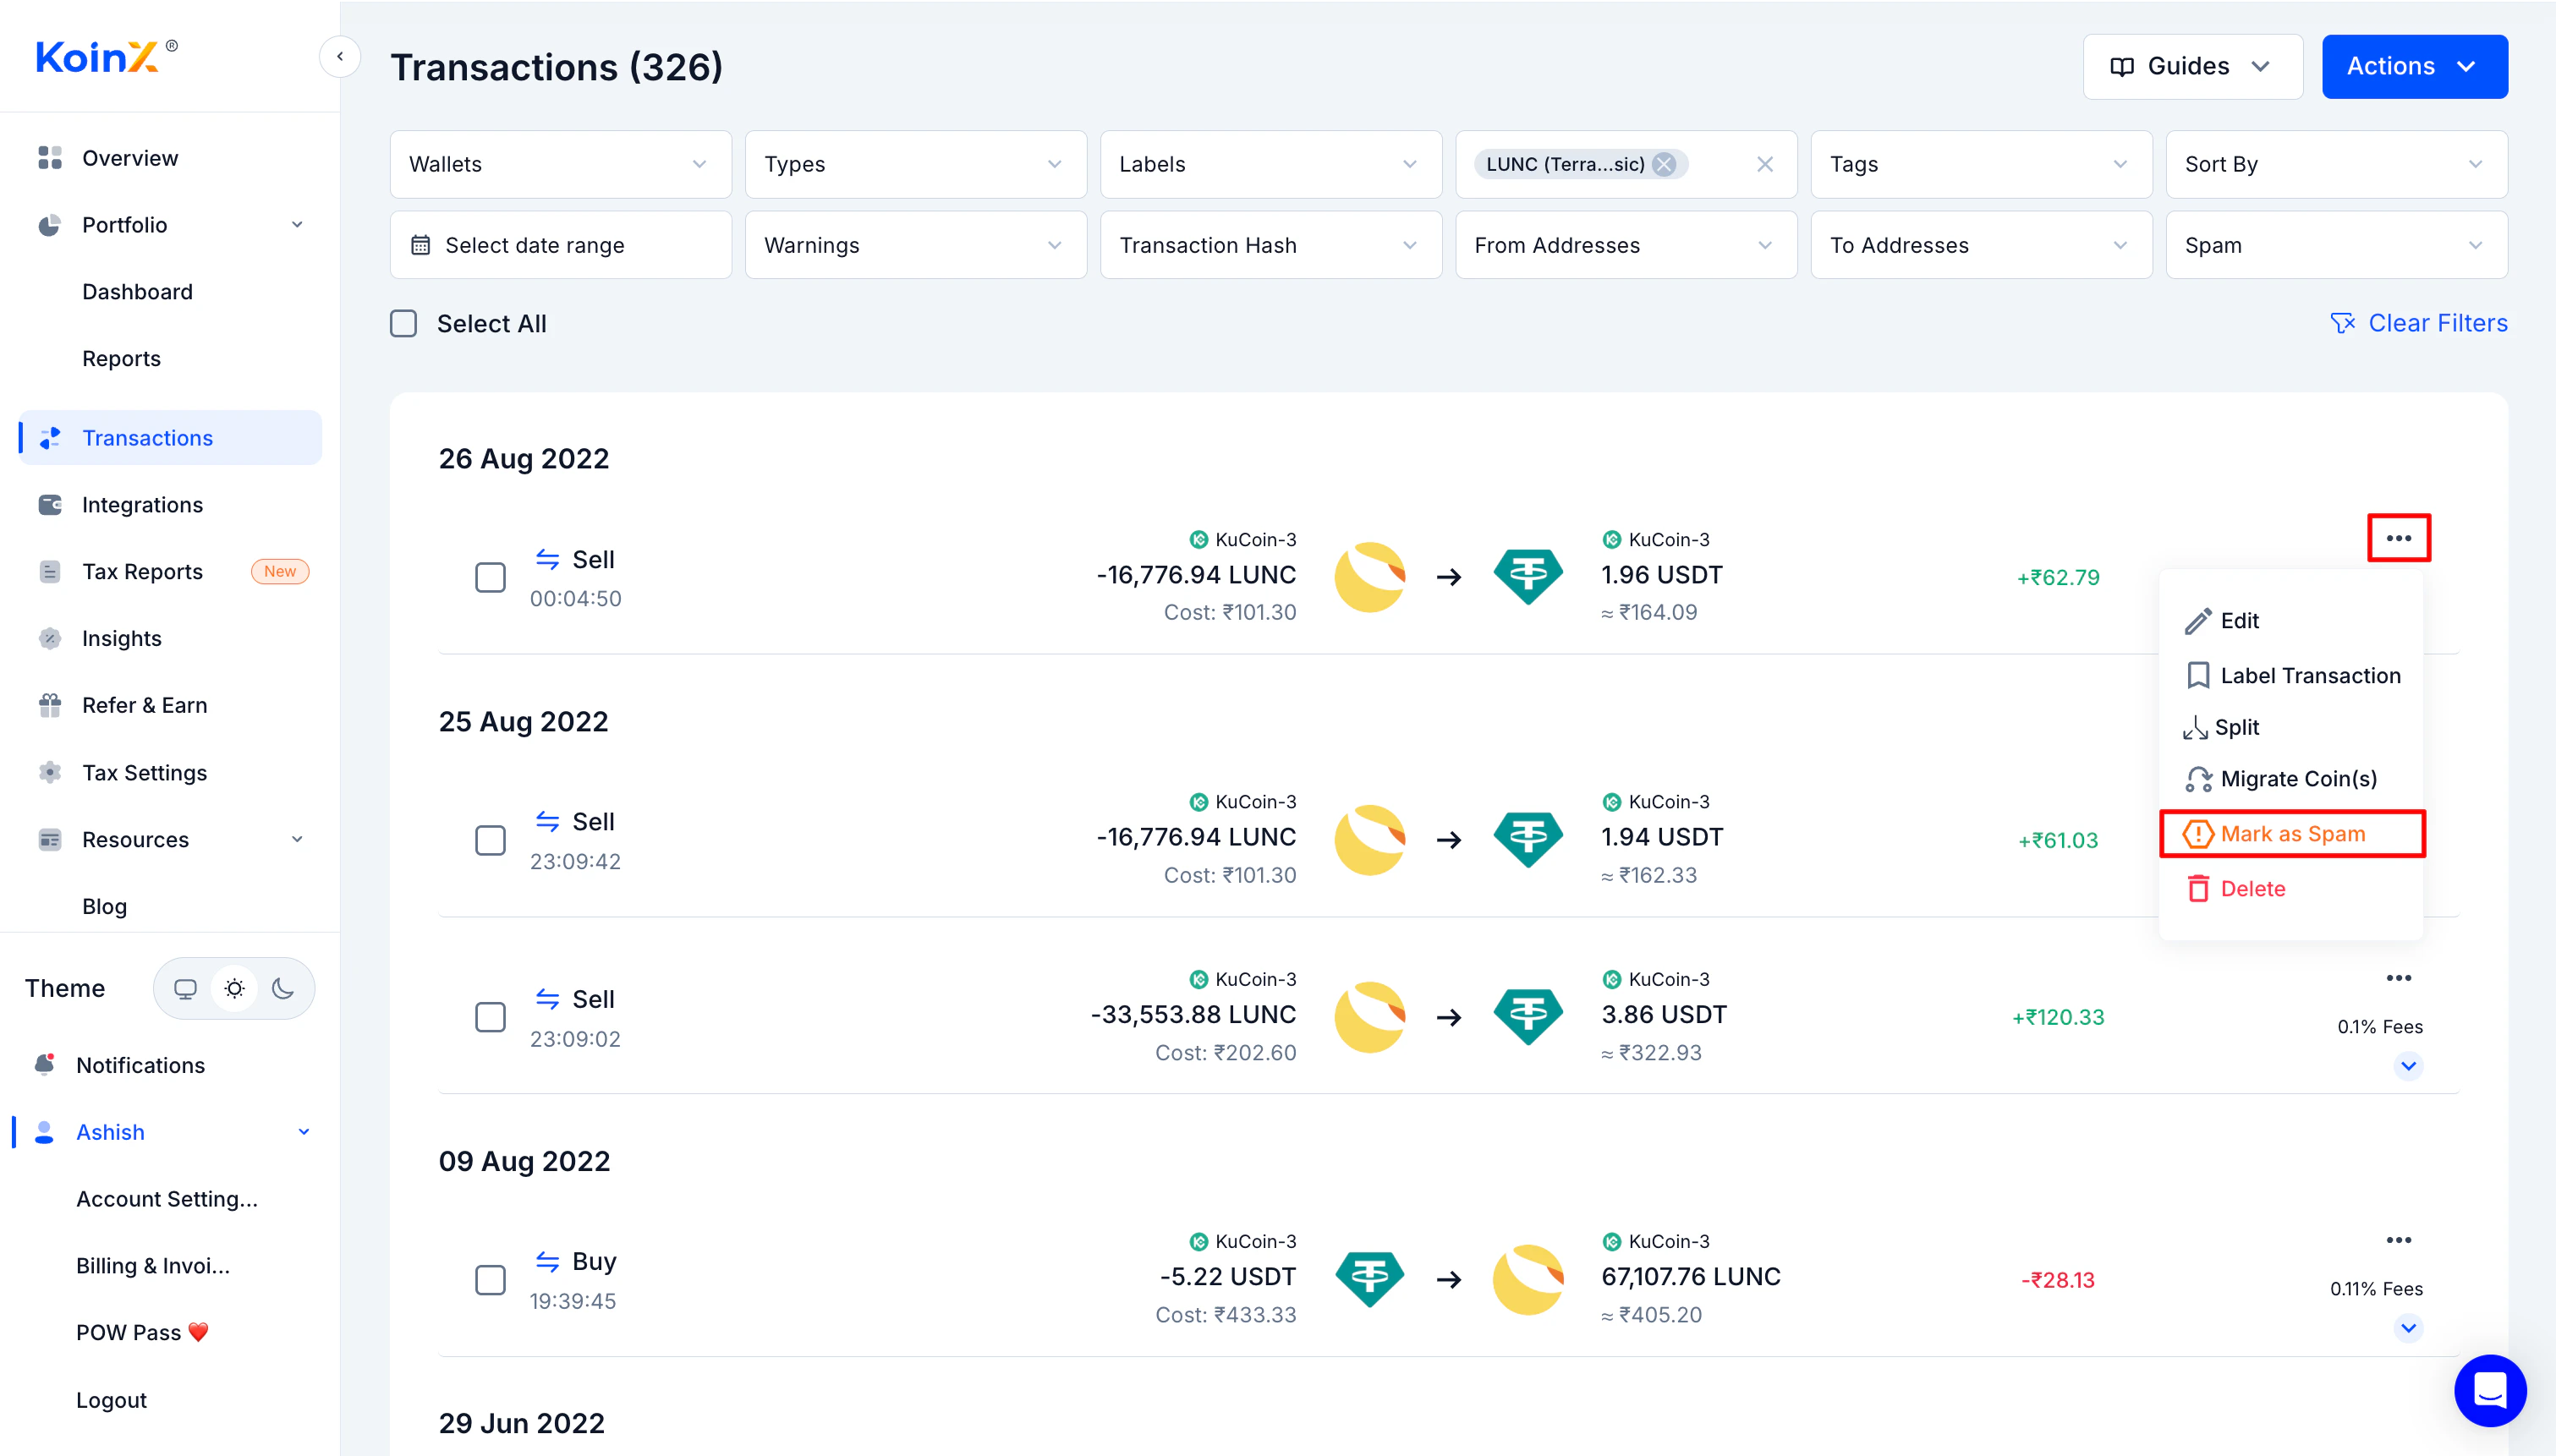Collapse the sidebar with arrow button
Screen dimensions: 2556x1456
click(x=340, y=57)
